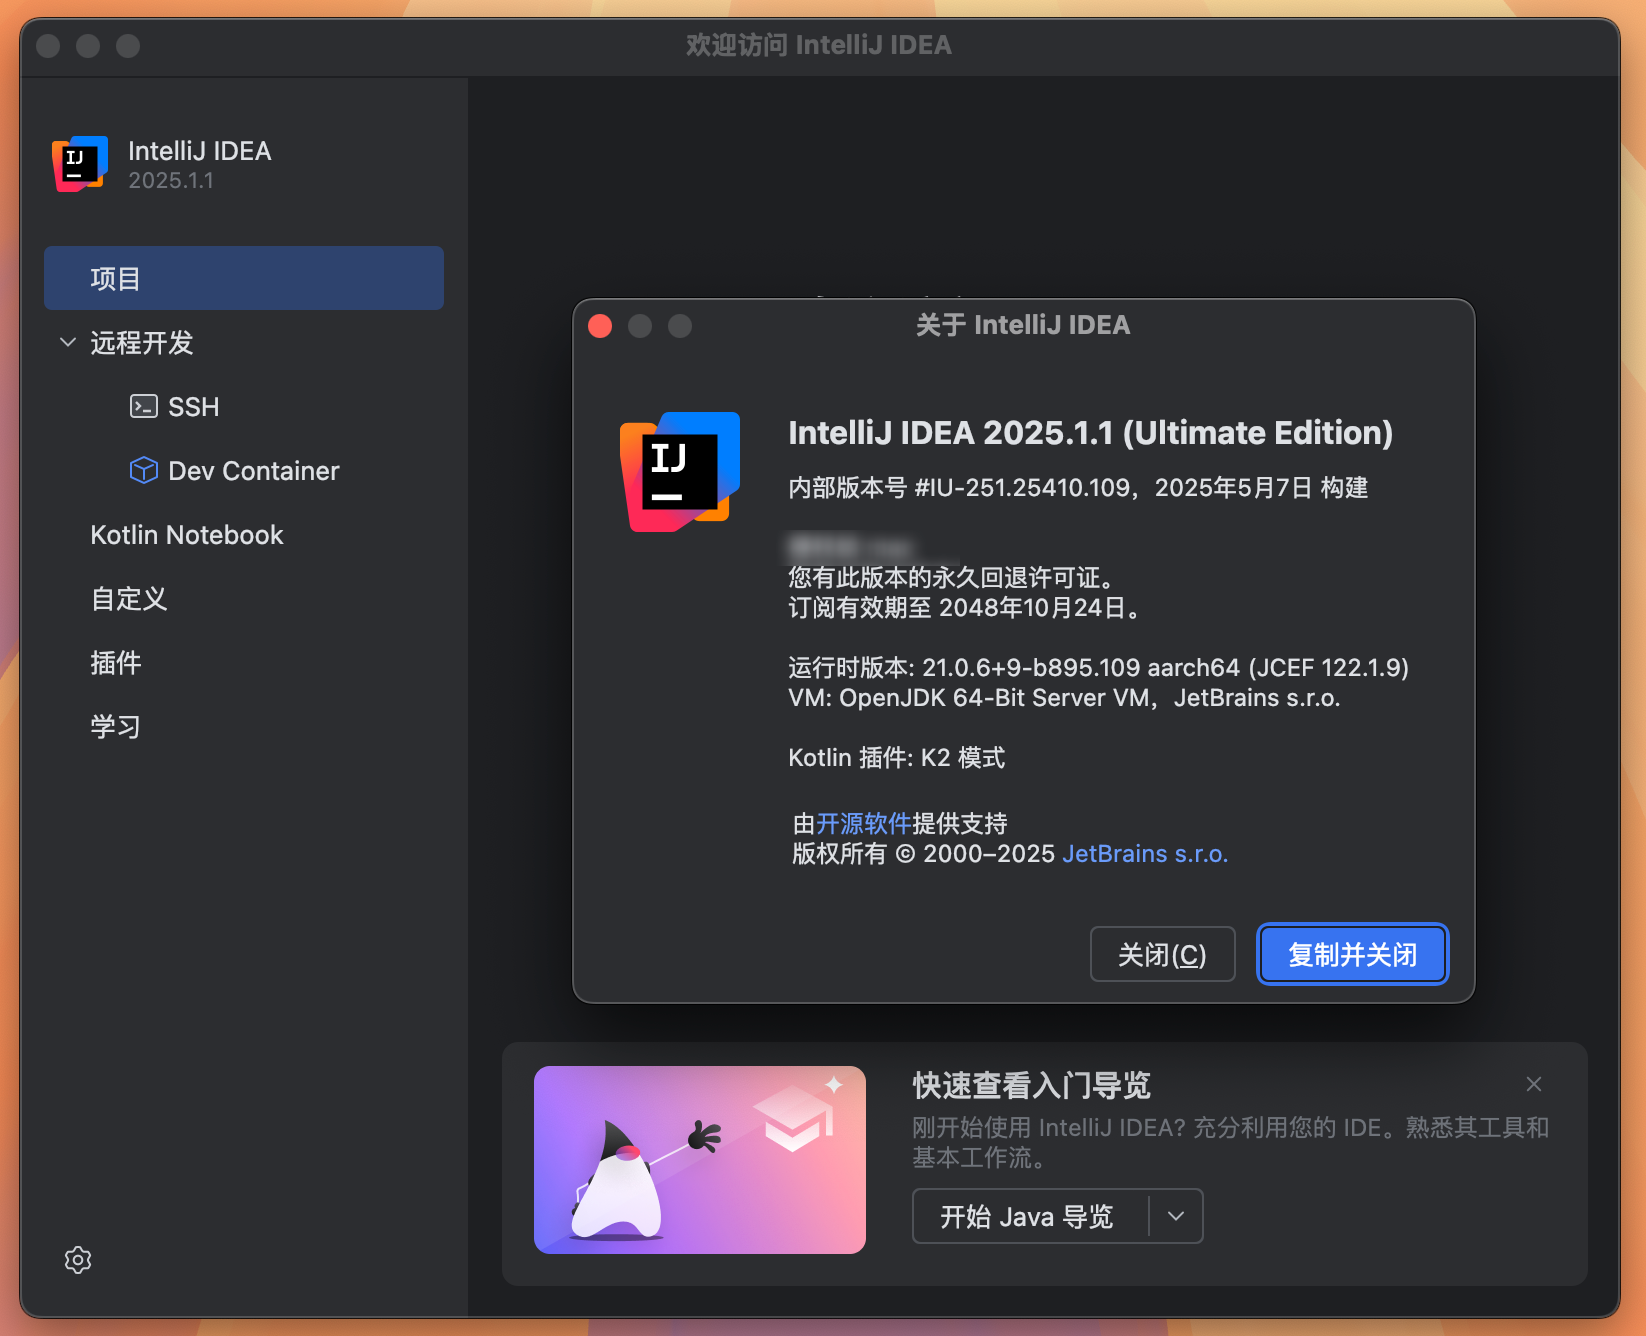The height and width of the screenshot is (1336, 1646).
Task: Open the 学习 section
Action: pos(116,727)
